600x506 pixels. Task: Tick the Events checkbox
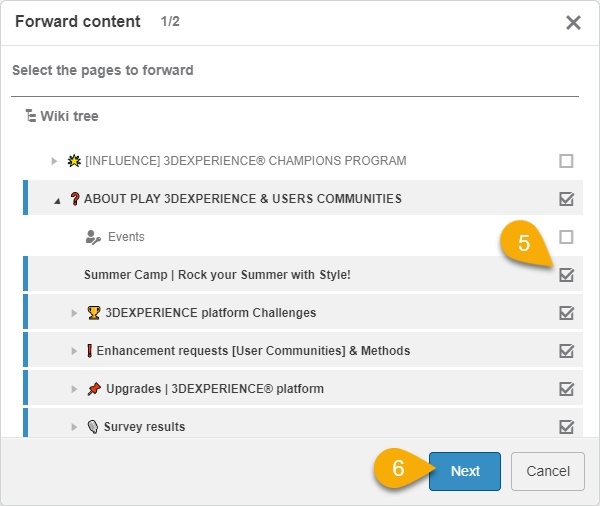pyautogui.click(x=567, y=237)
